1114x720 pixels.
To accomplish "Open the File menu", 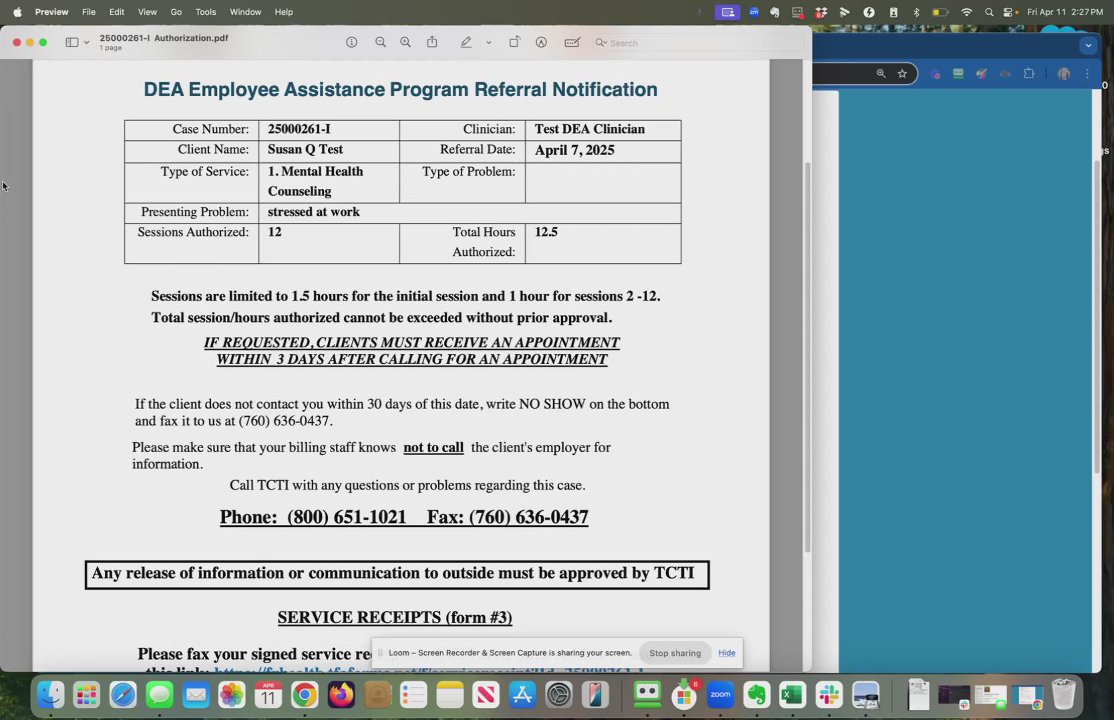I will click(x=89, y=12).
